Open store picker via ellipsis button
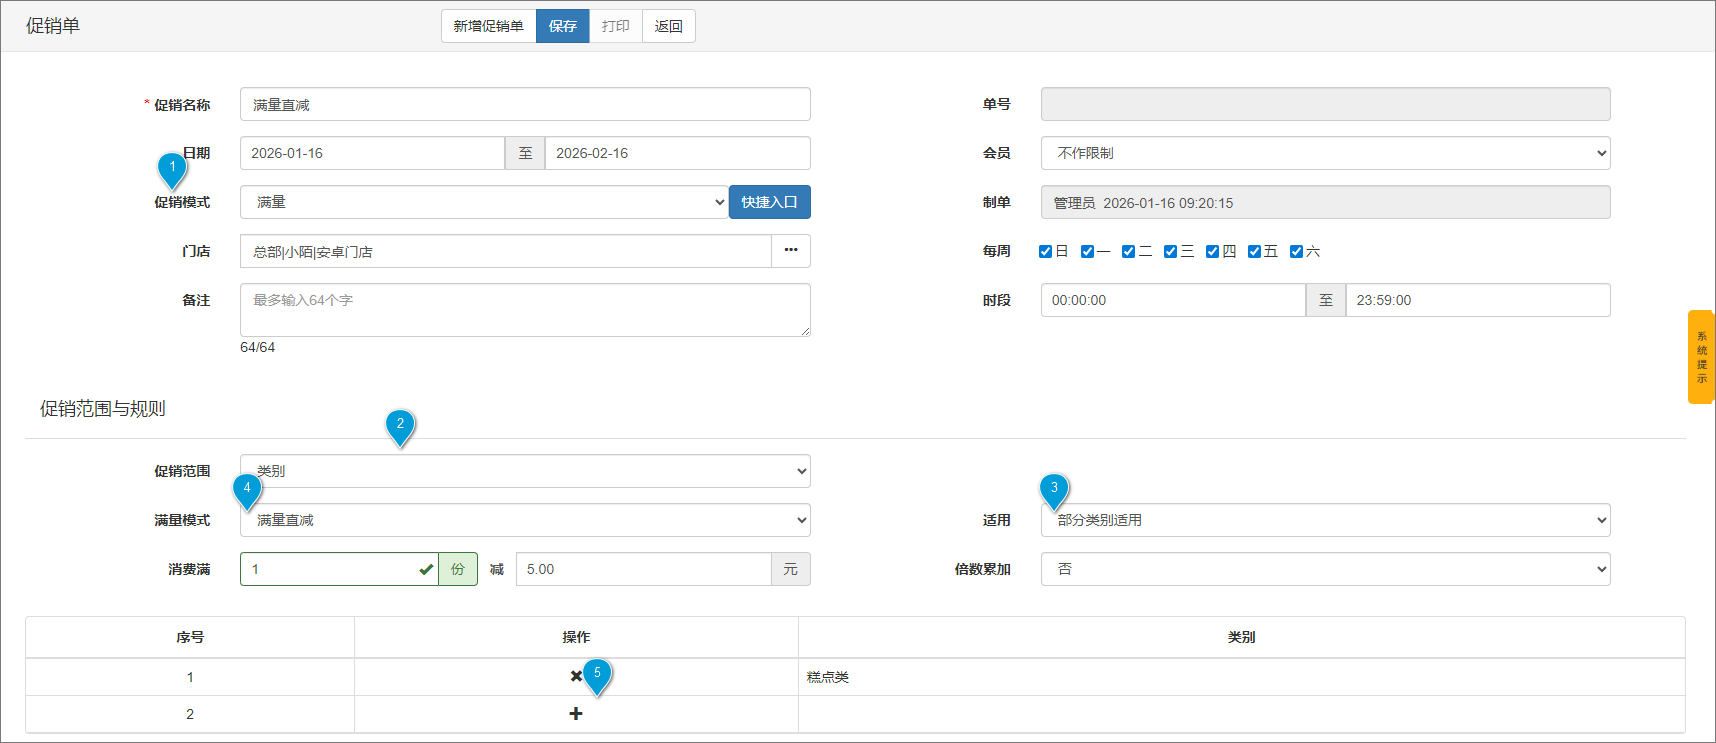 [790, 251]
